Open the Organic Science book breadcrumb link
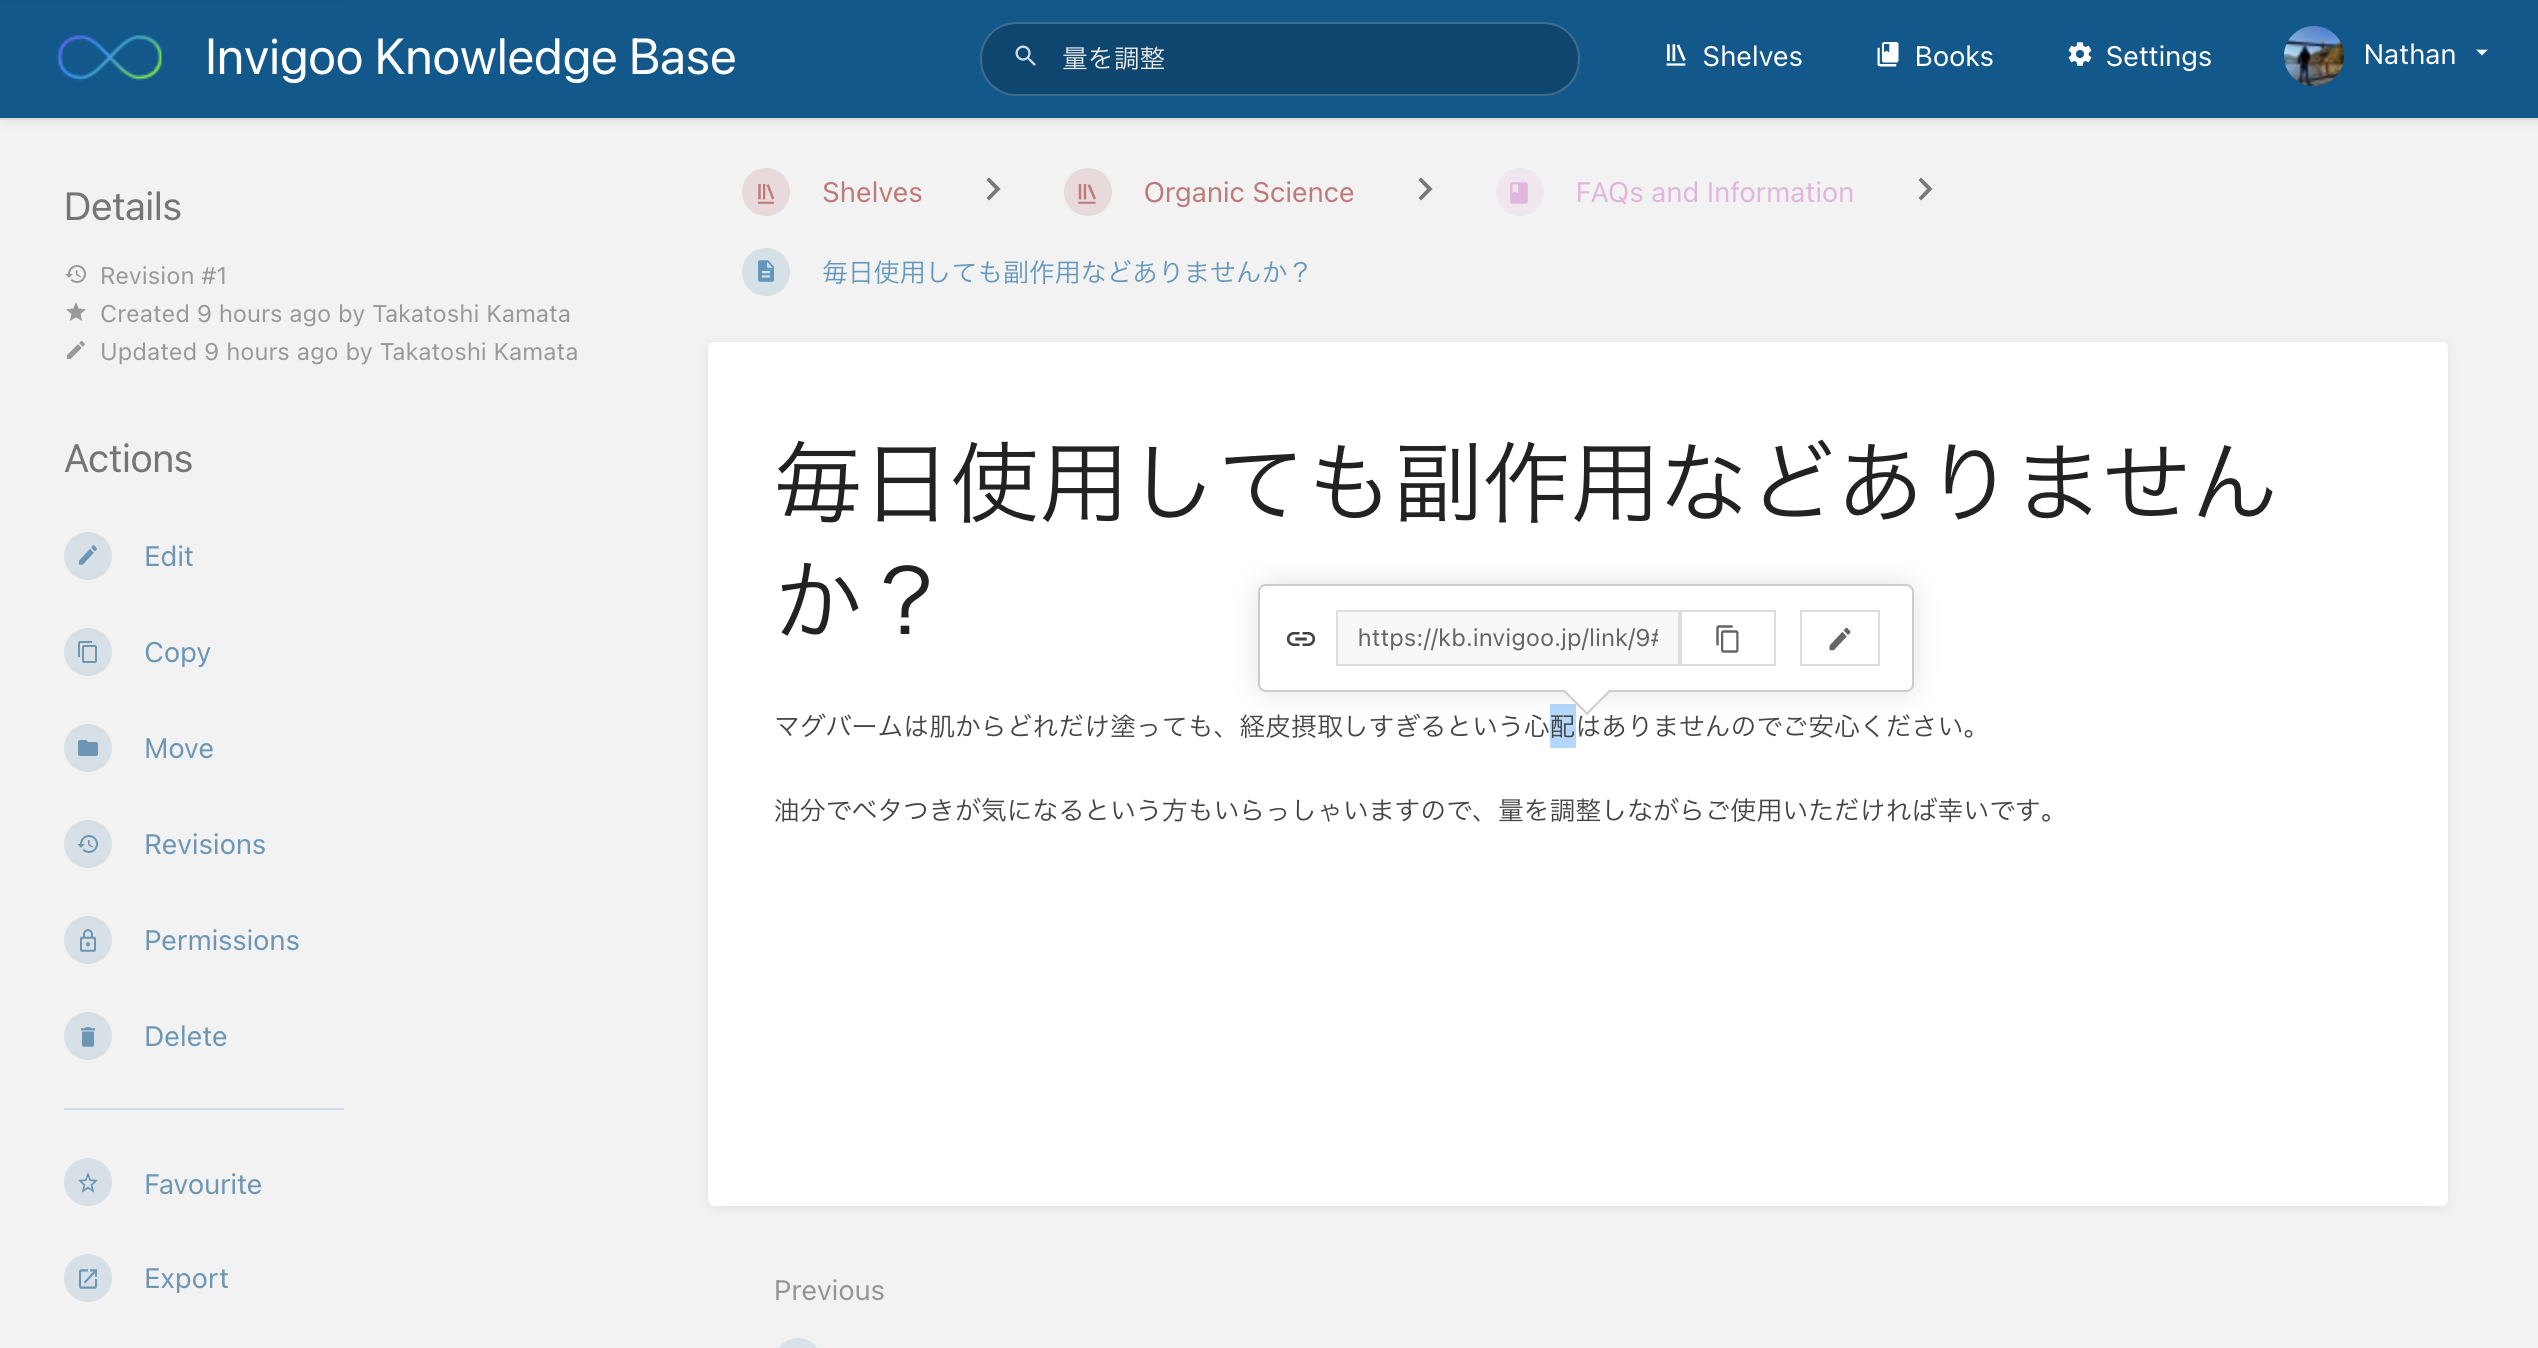 coord(1248,192)
